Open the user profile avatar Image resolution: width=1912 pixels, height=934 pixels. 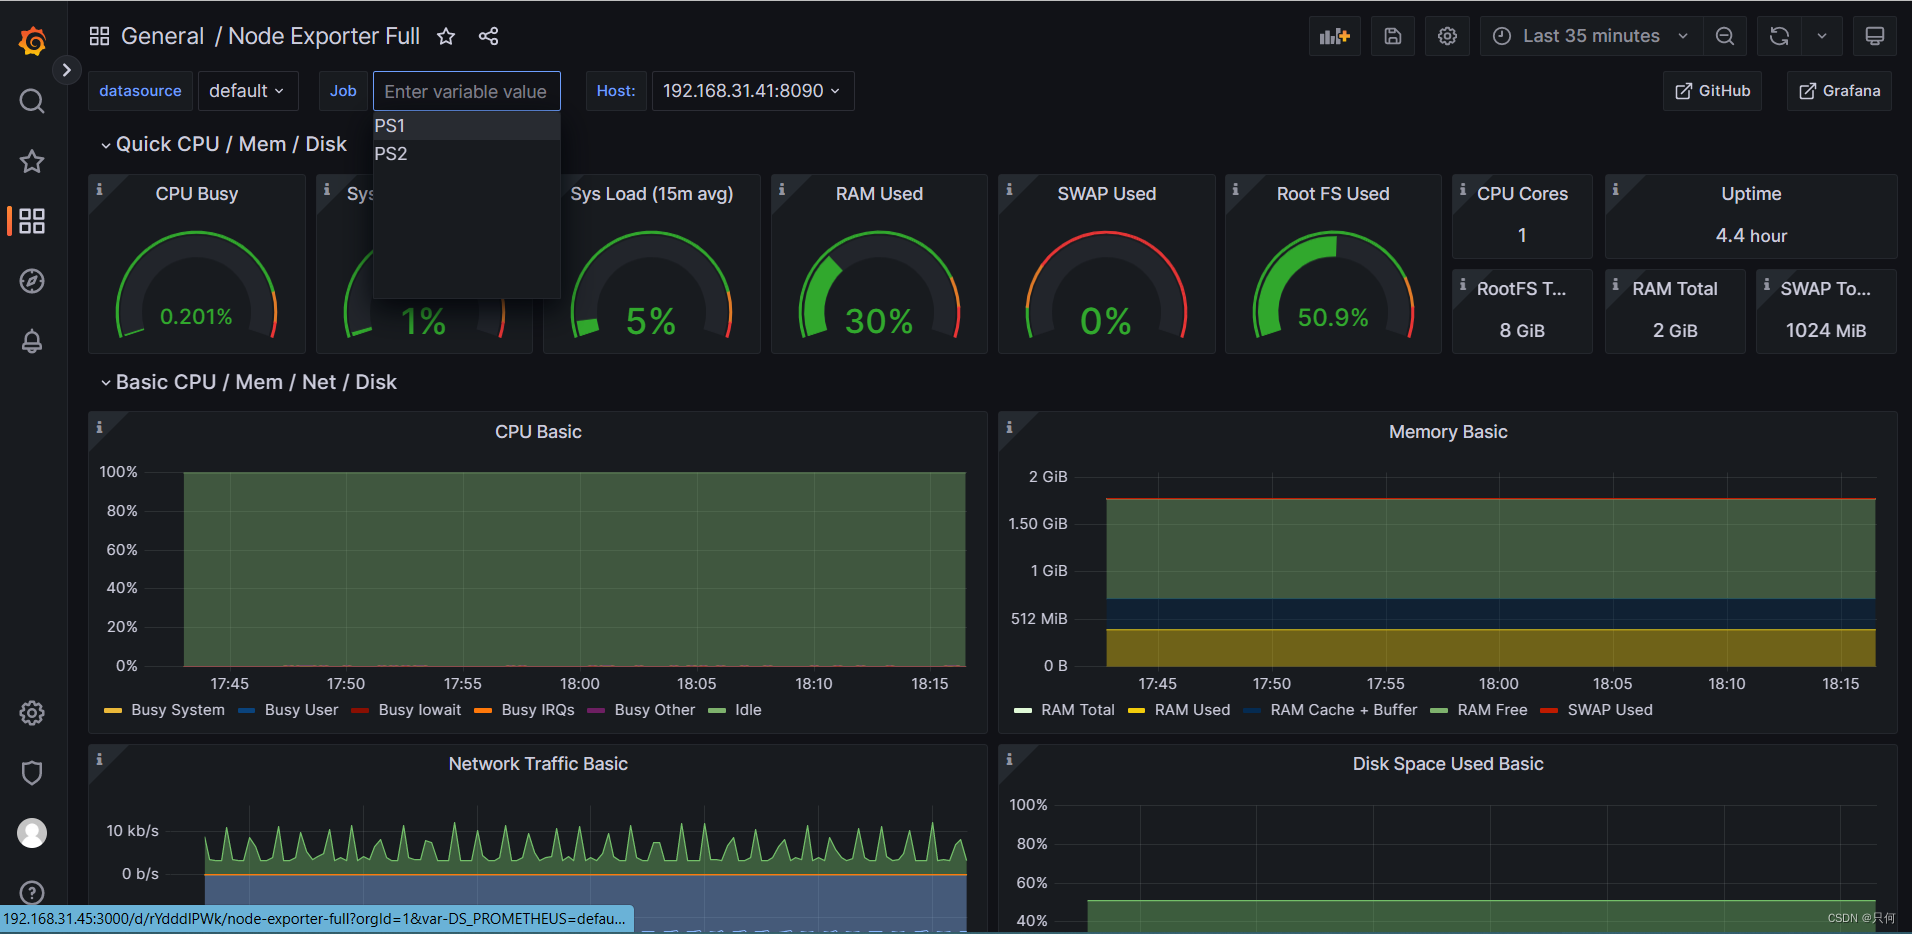(x=32, y=833)
